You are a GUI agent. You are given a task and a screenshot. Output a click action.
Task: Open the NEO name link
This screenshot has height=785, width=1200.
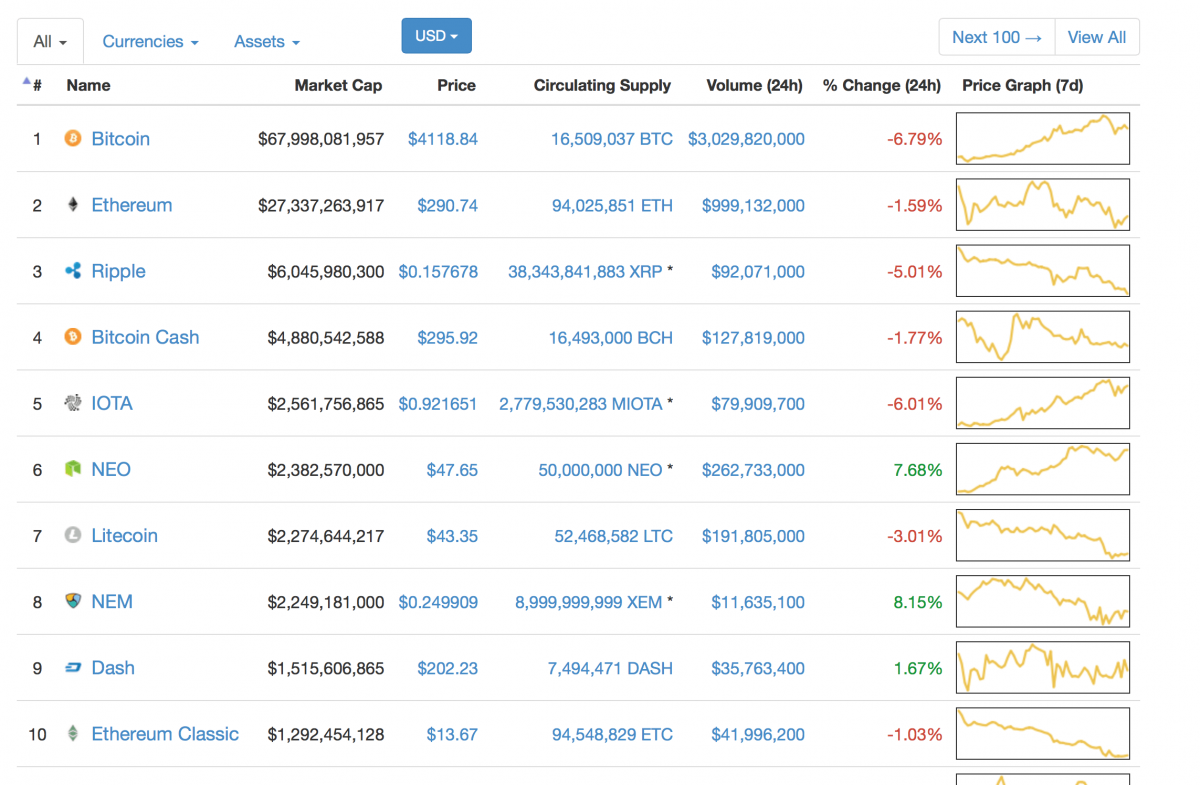pos(111,469)
